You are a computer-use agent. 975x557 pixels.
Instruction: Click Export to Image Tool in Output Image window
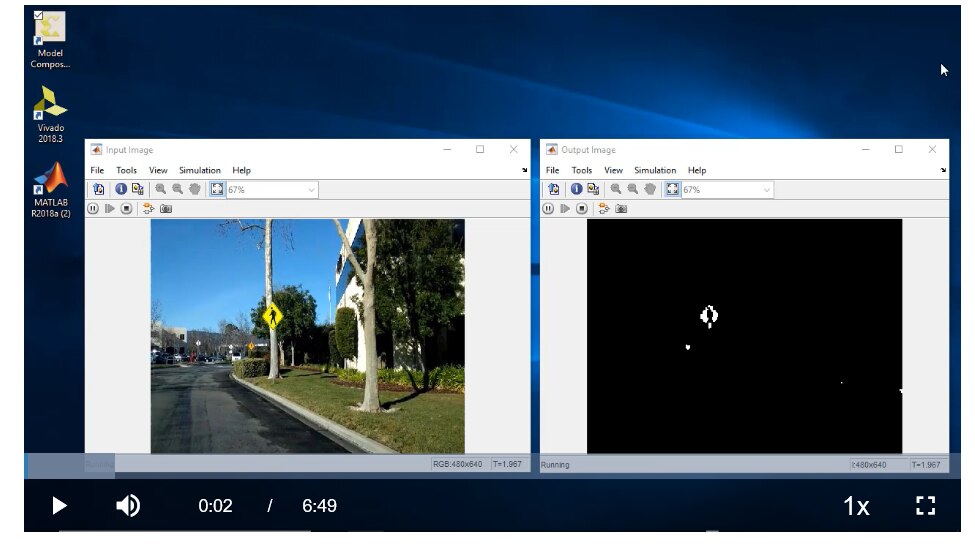(554, 189)
